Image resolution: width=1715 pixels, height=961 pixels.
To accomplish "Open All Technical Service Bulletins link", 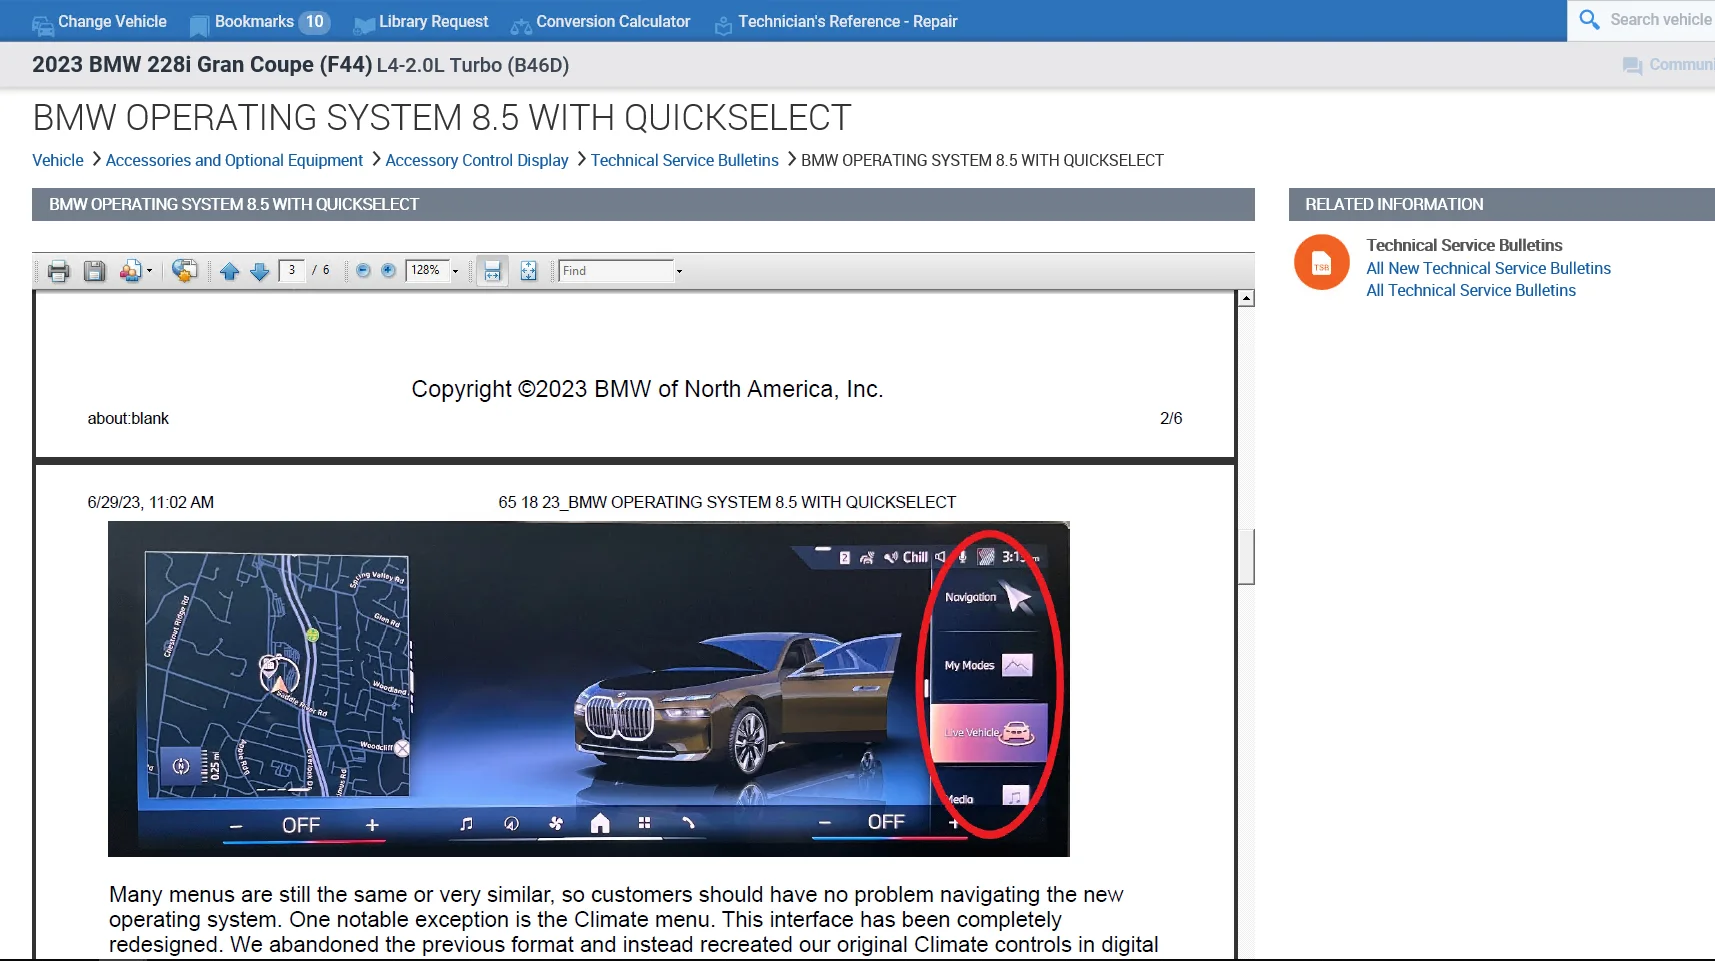I will [x=1471, y=290].
